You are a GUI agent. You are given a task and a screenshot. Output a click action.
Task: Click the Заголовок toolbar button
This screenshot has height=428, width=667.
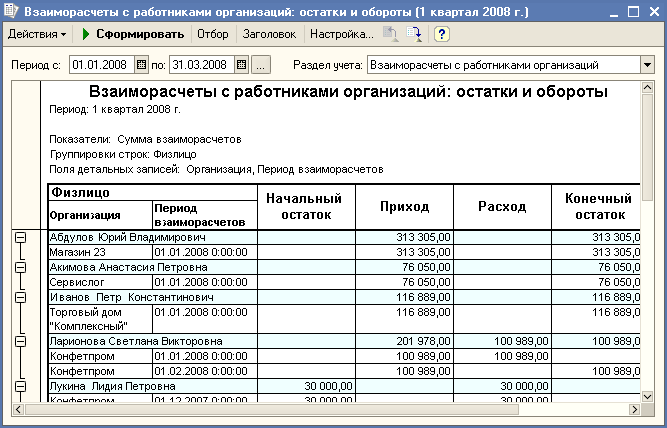click(x=268, y=34)
